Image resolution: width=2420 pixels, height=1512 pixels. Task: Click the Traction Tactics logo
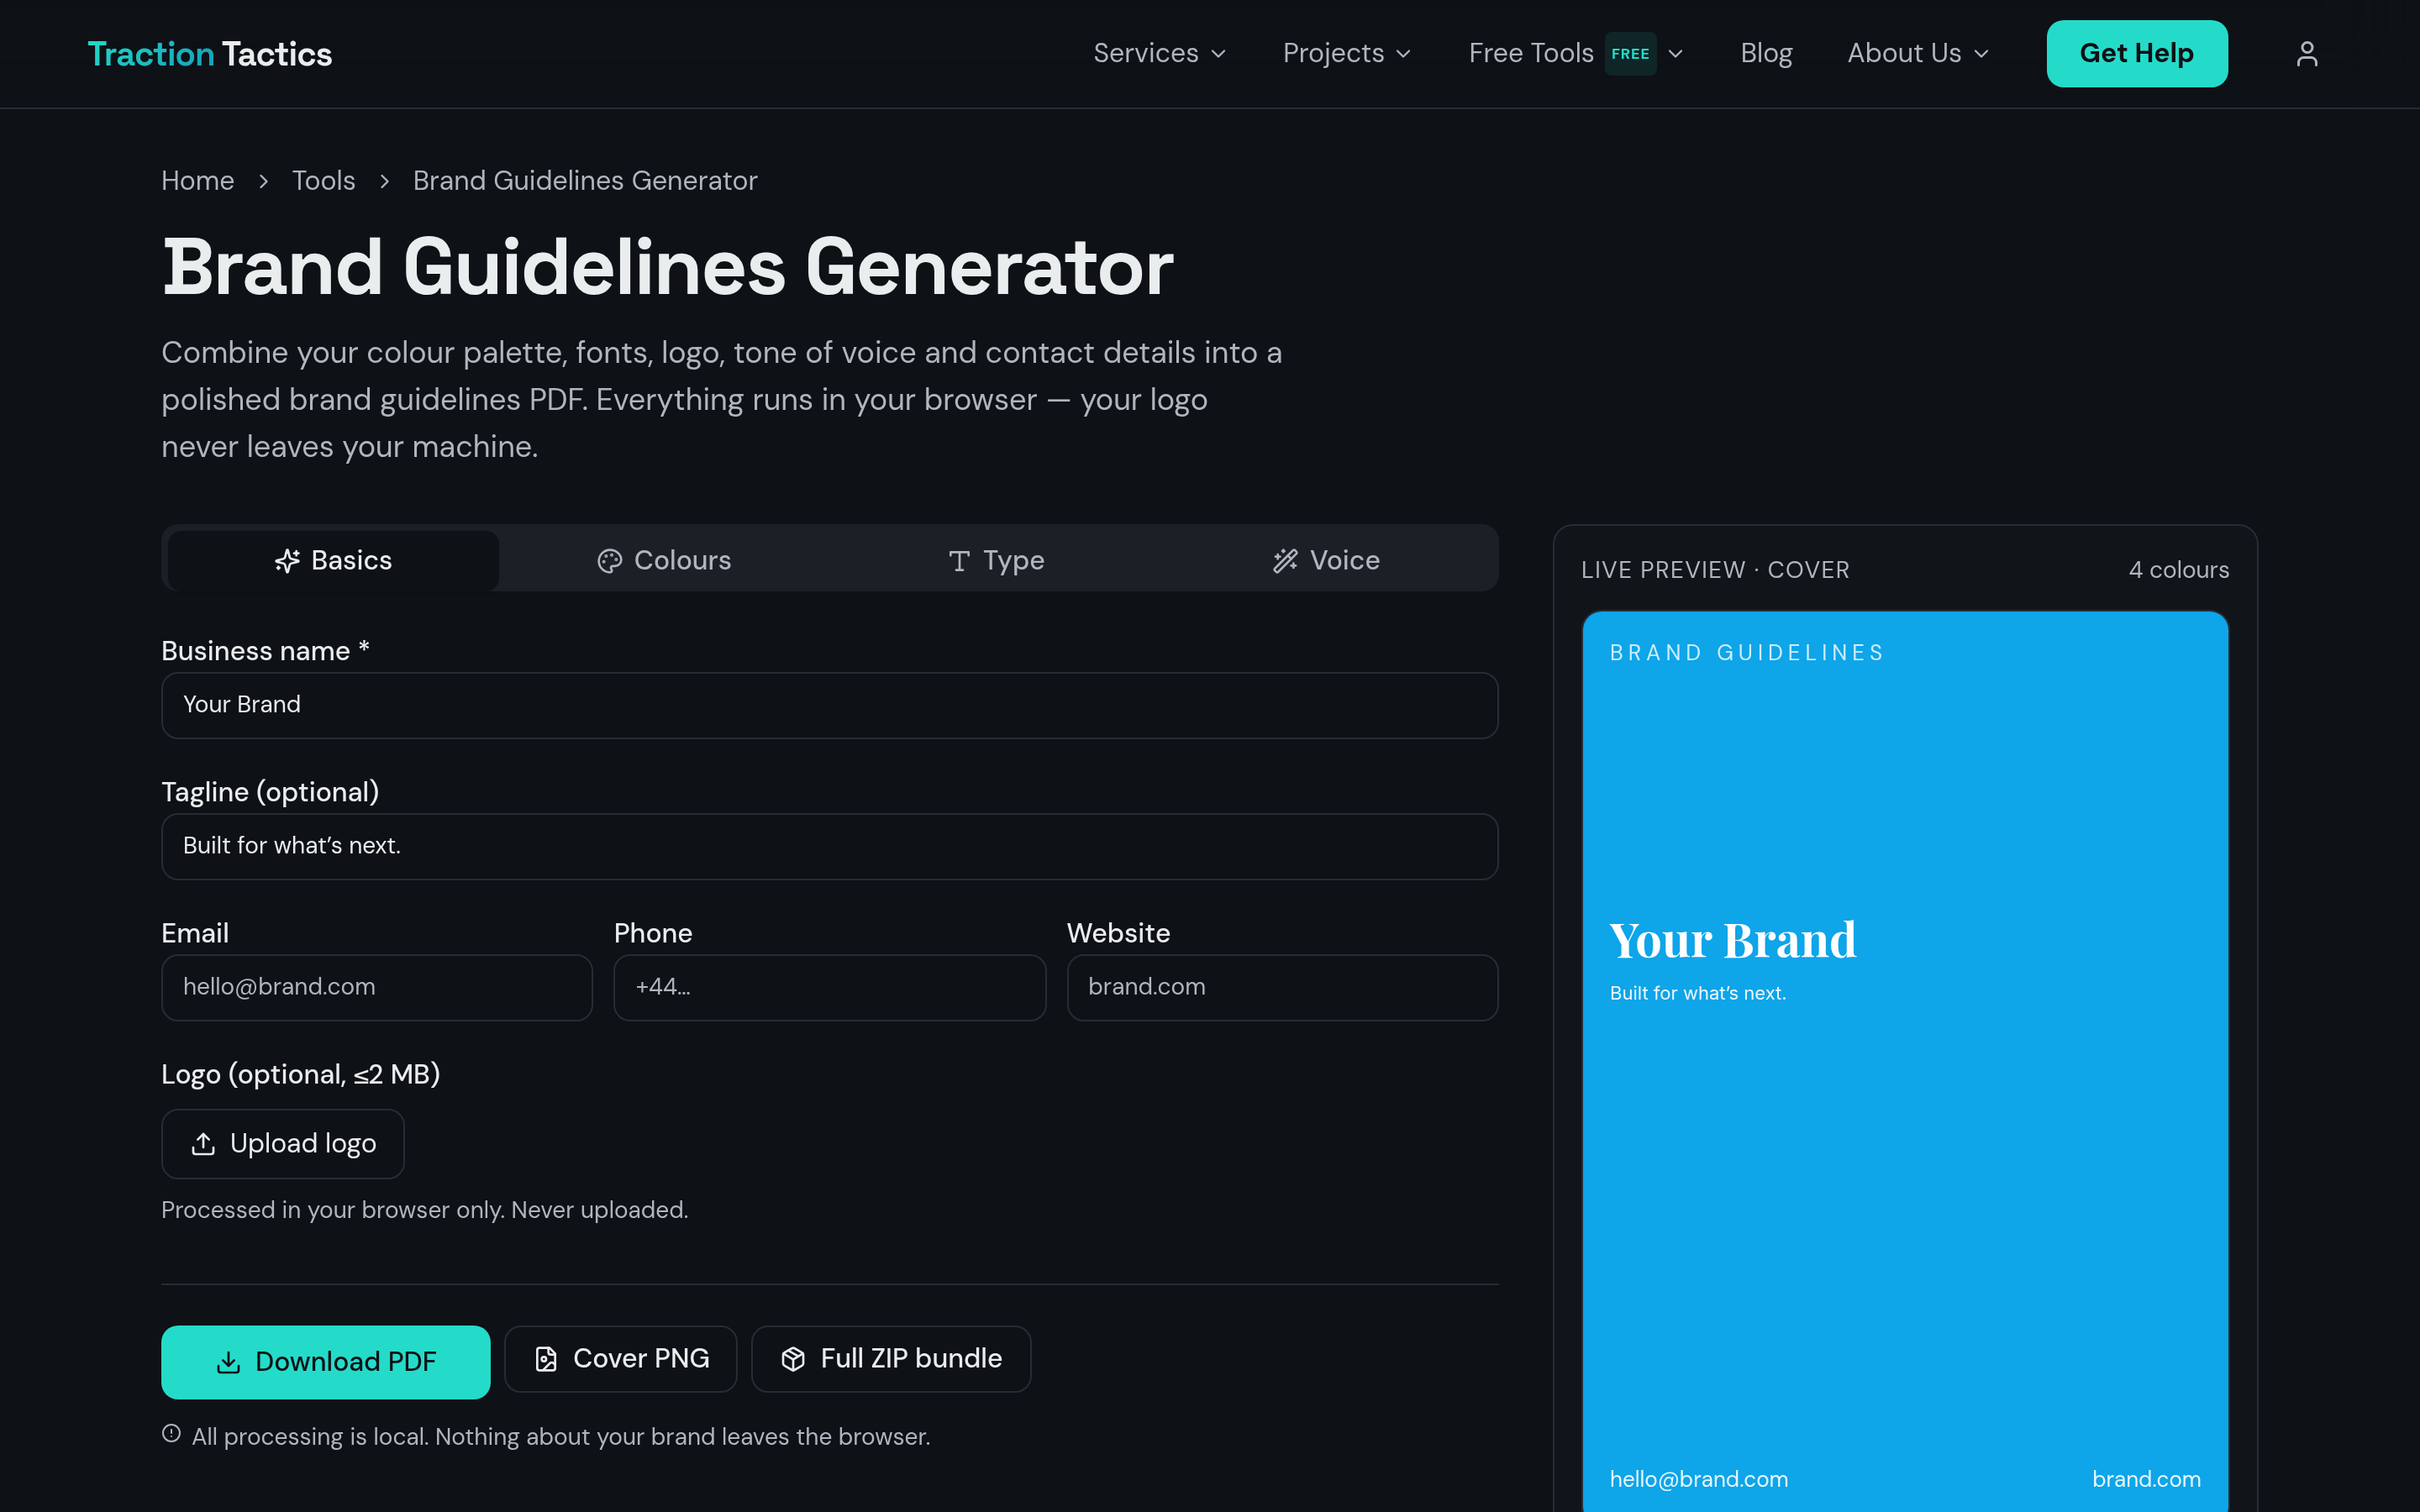click(x=209, y=54)
